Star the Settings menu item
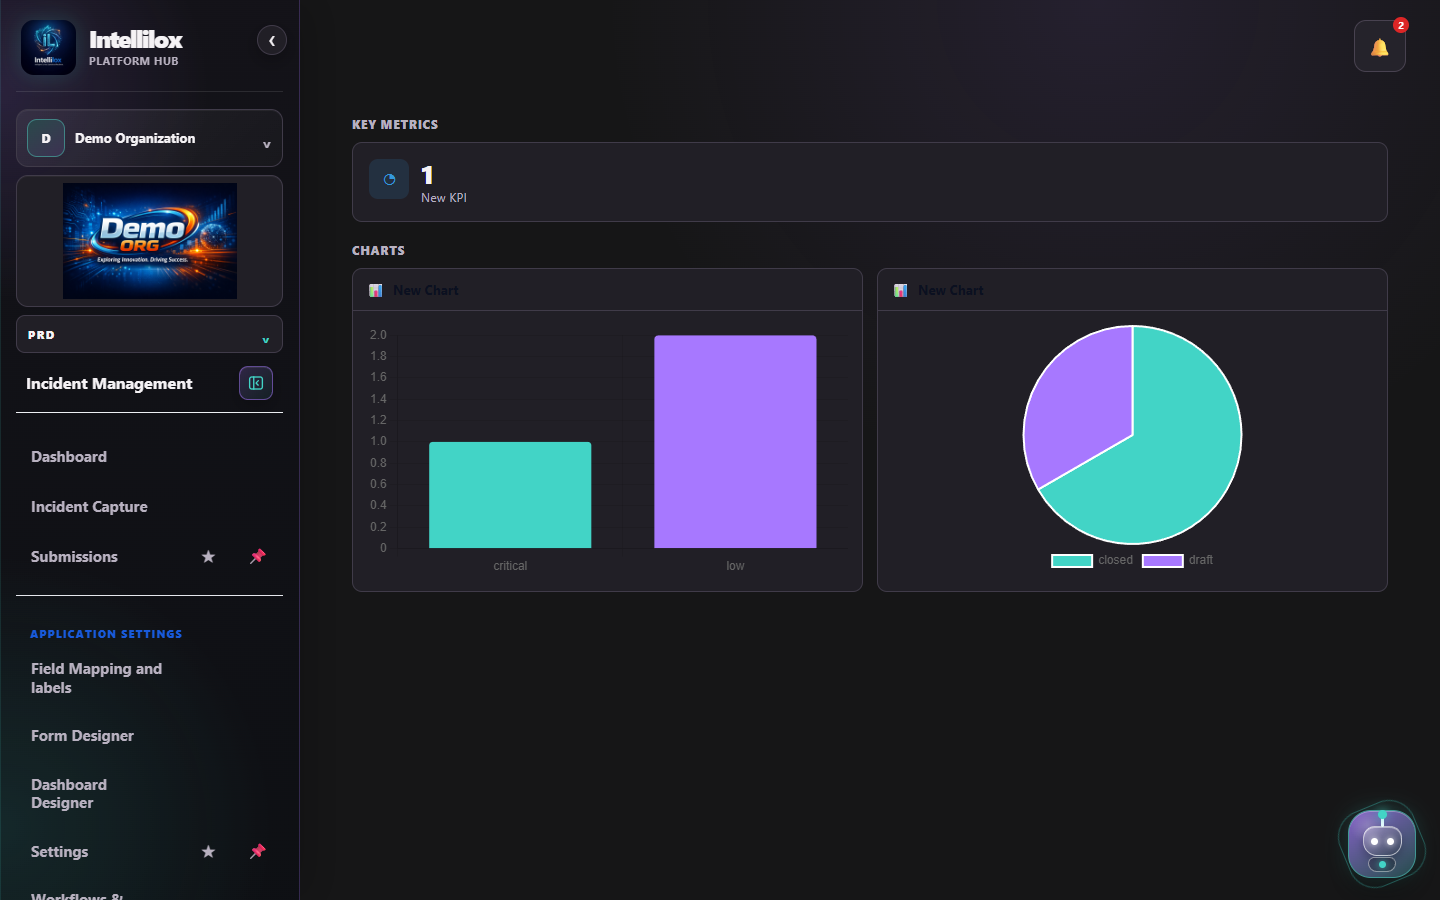 pyautogui.click(x=208, y=852)
